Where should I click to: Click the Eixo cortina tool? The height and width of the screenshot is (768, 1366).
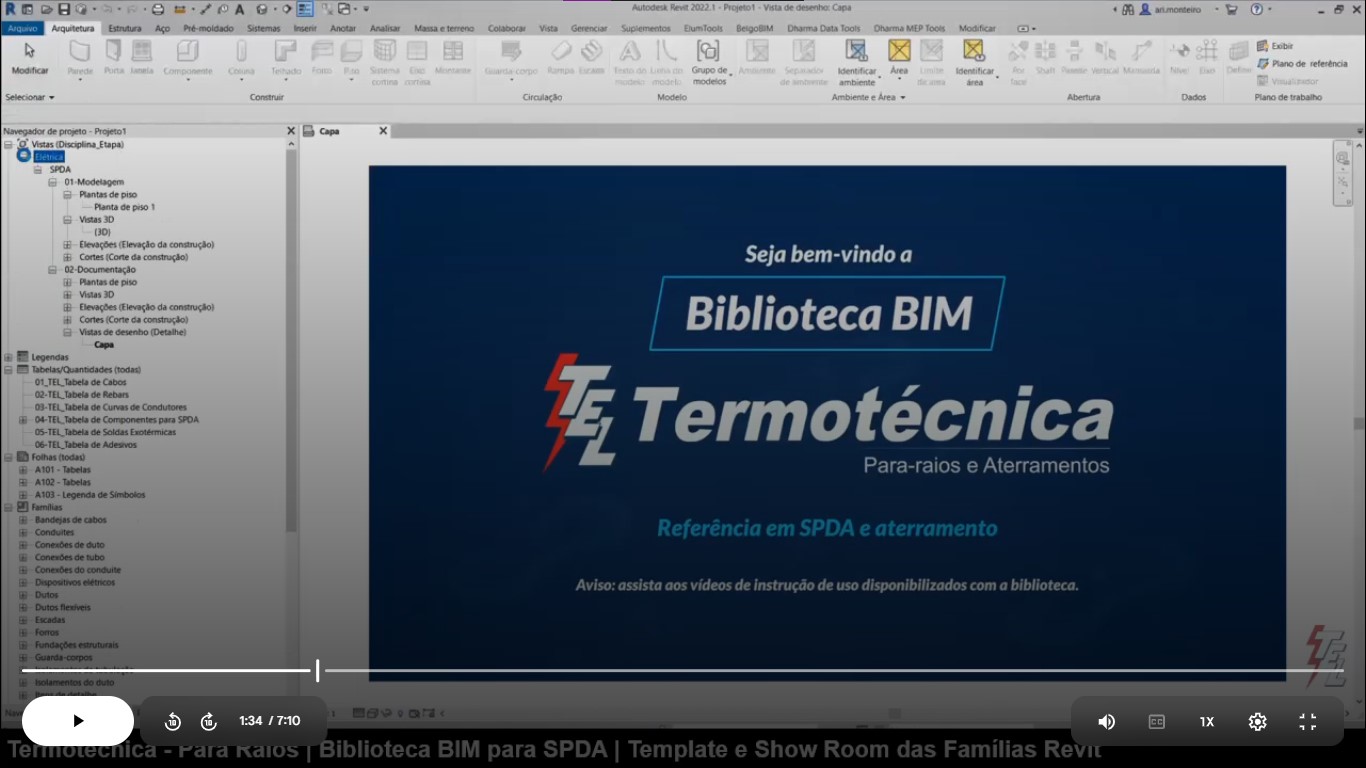pyautogui.click(x=418, y=62)
